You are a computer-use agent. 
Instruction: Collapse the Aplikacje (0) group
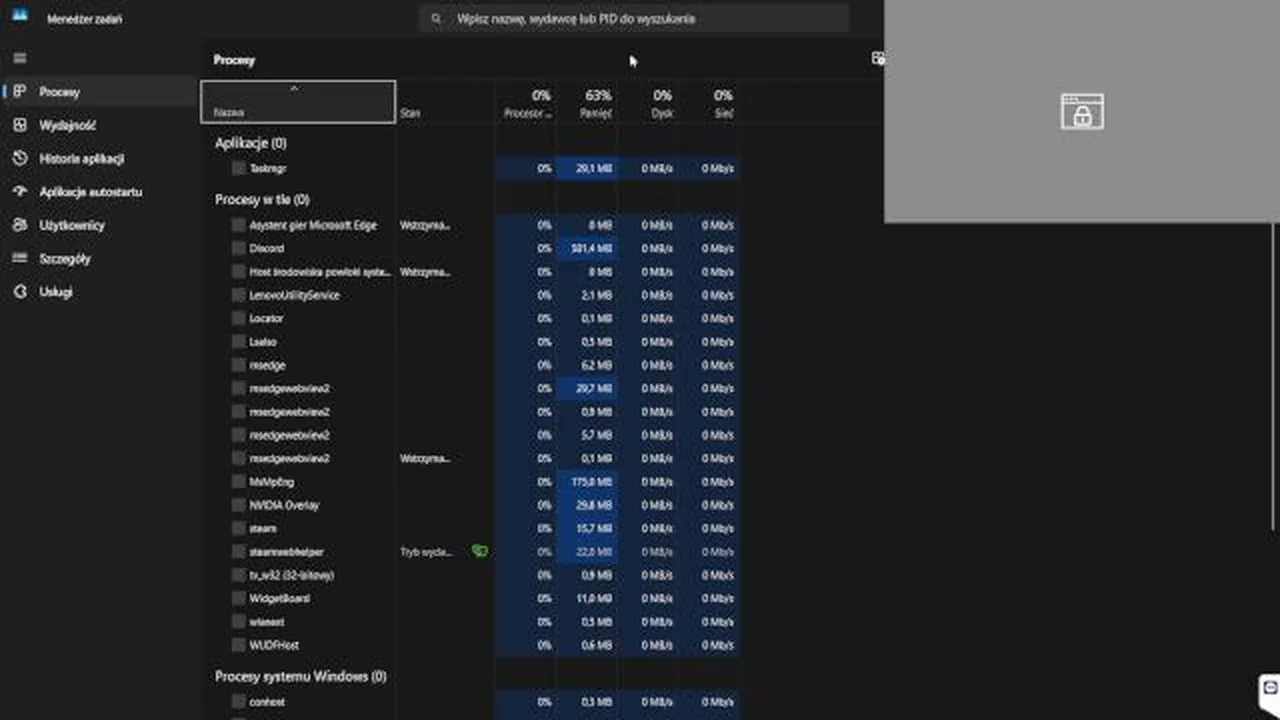point(251,143)
